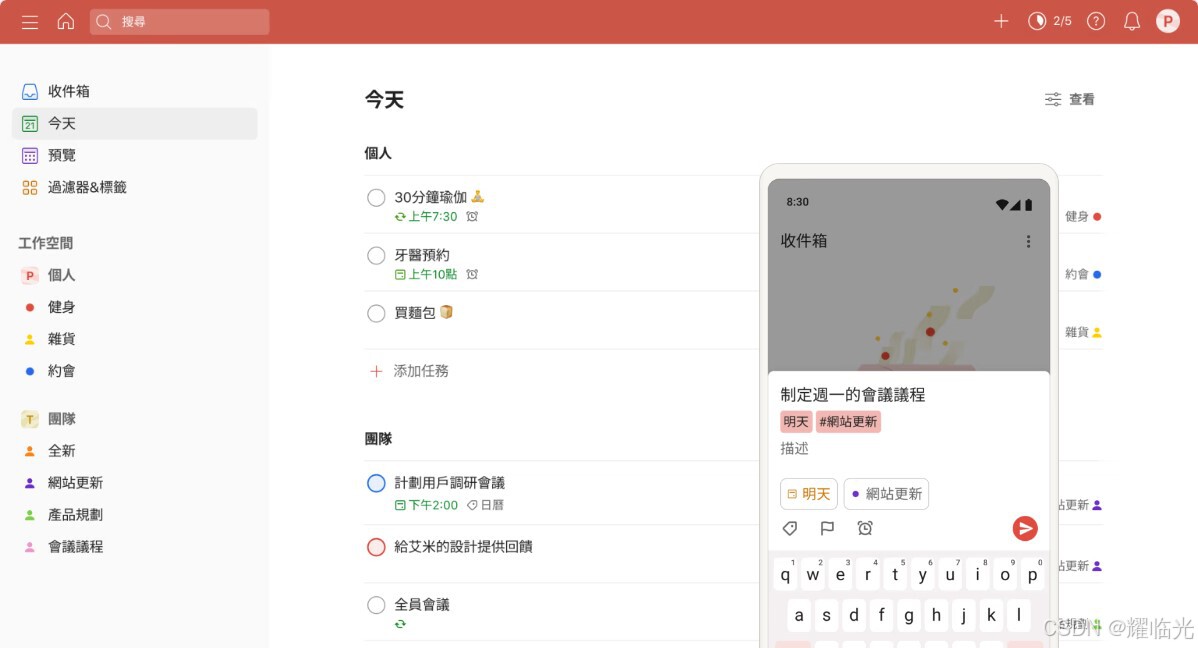
Task: Click the 描述 description field on phone
Action: pyautogui.click(x=795, y=449)
